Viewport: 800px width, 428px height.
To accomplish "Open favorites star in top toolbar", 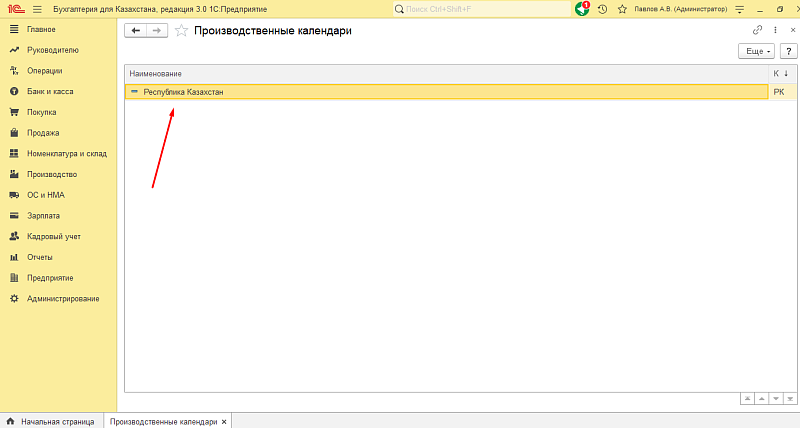I will tap(622, 9).
